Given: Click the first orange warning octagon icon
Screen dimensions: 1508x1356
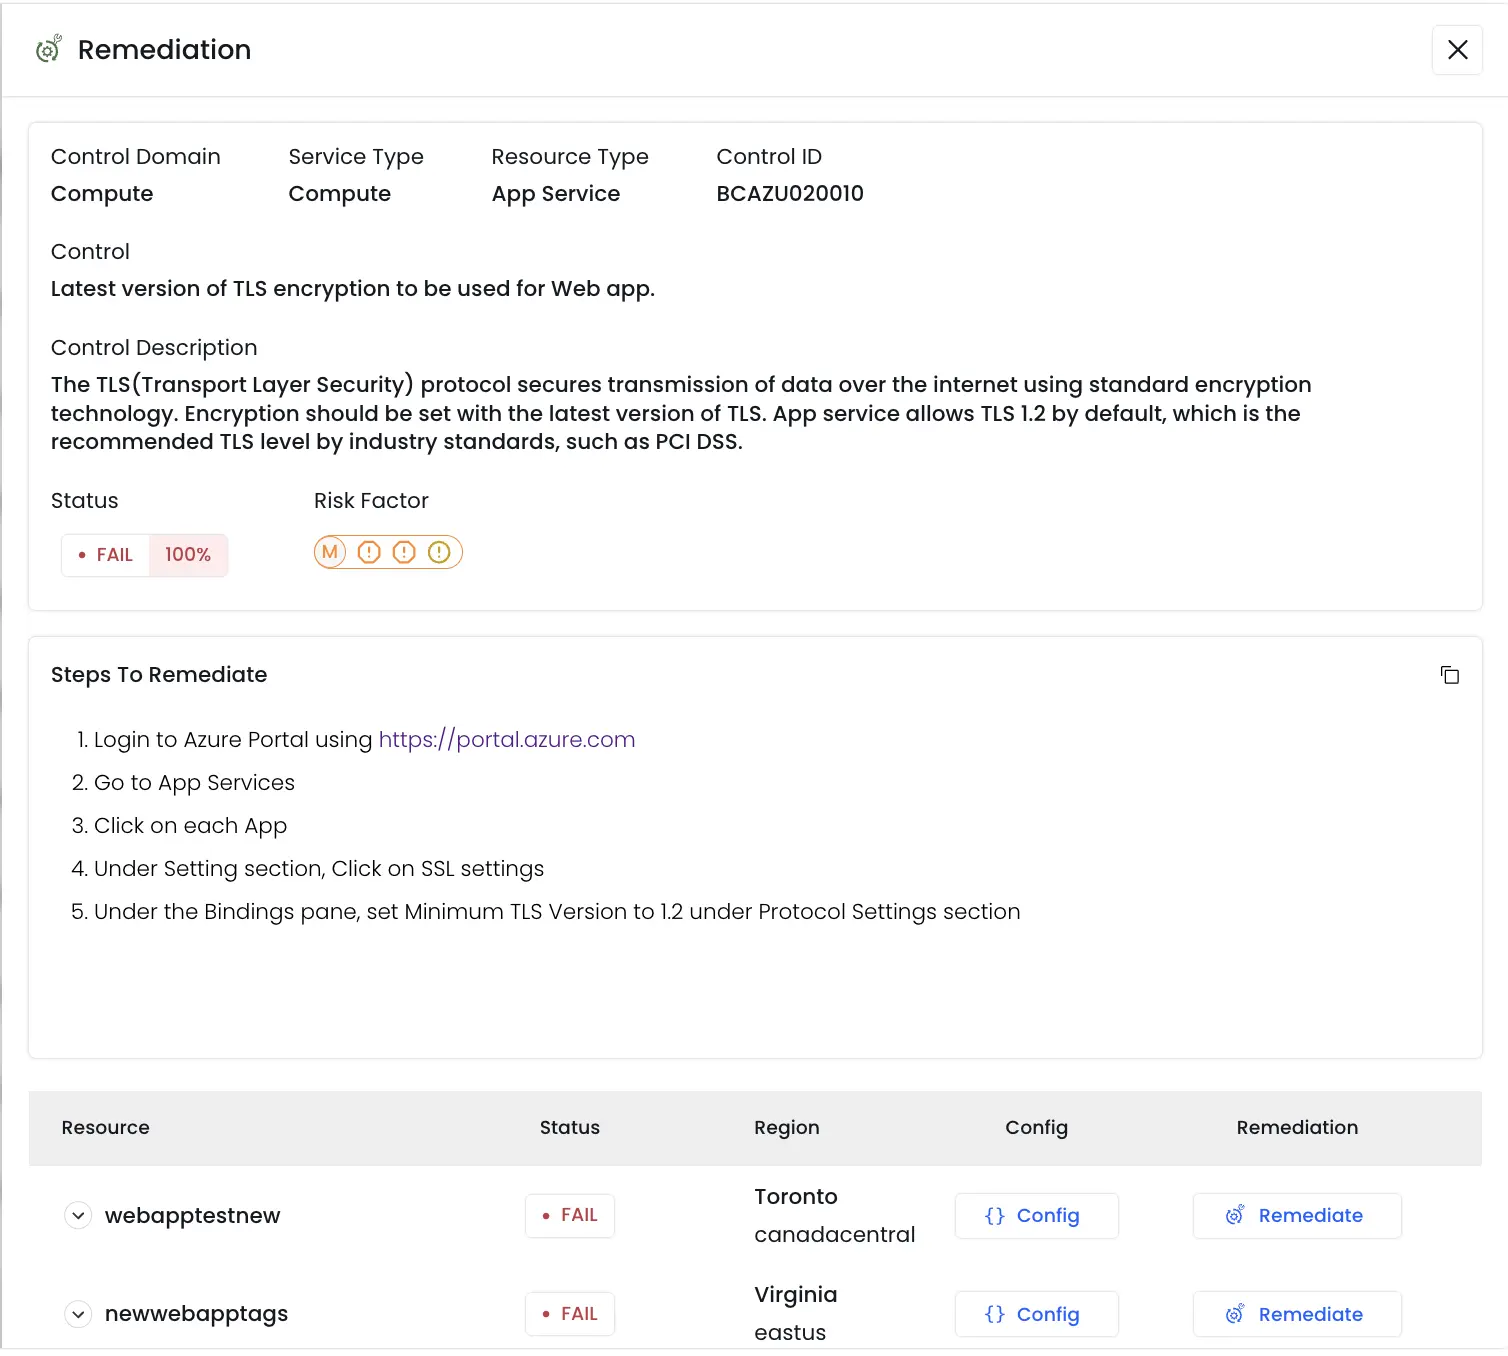Looking at the screenshot, I should (368, 552).
